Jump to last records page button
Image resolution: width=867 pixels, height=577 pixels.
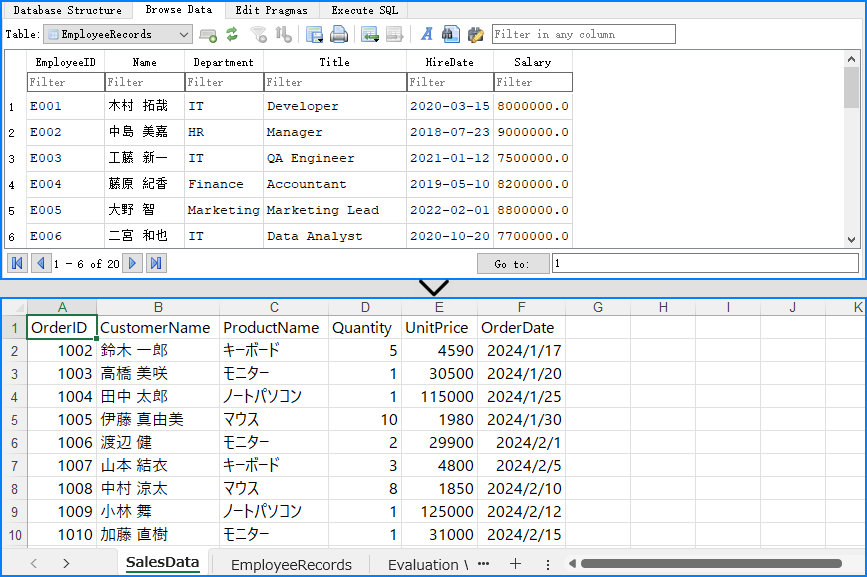(156, 263)
